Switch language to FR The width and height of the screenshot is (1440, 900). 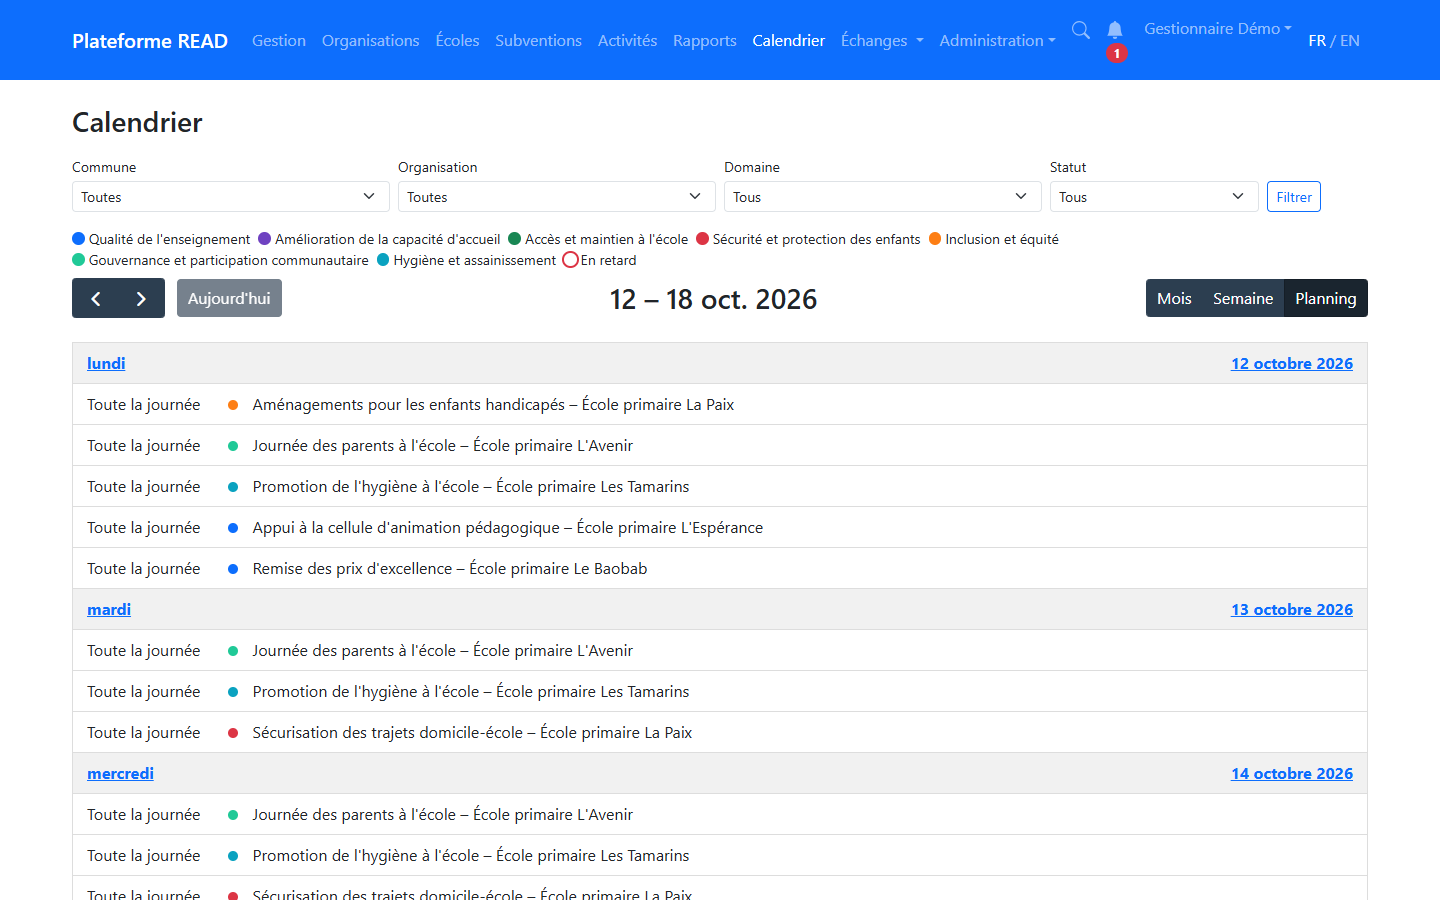(1317, 40)
